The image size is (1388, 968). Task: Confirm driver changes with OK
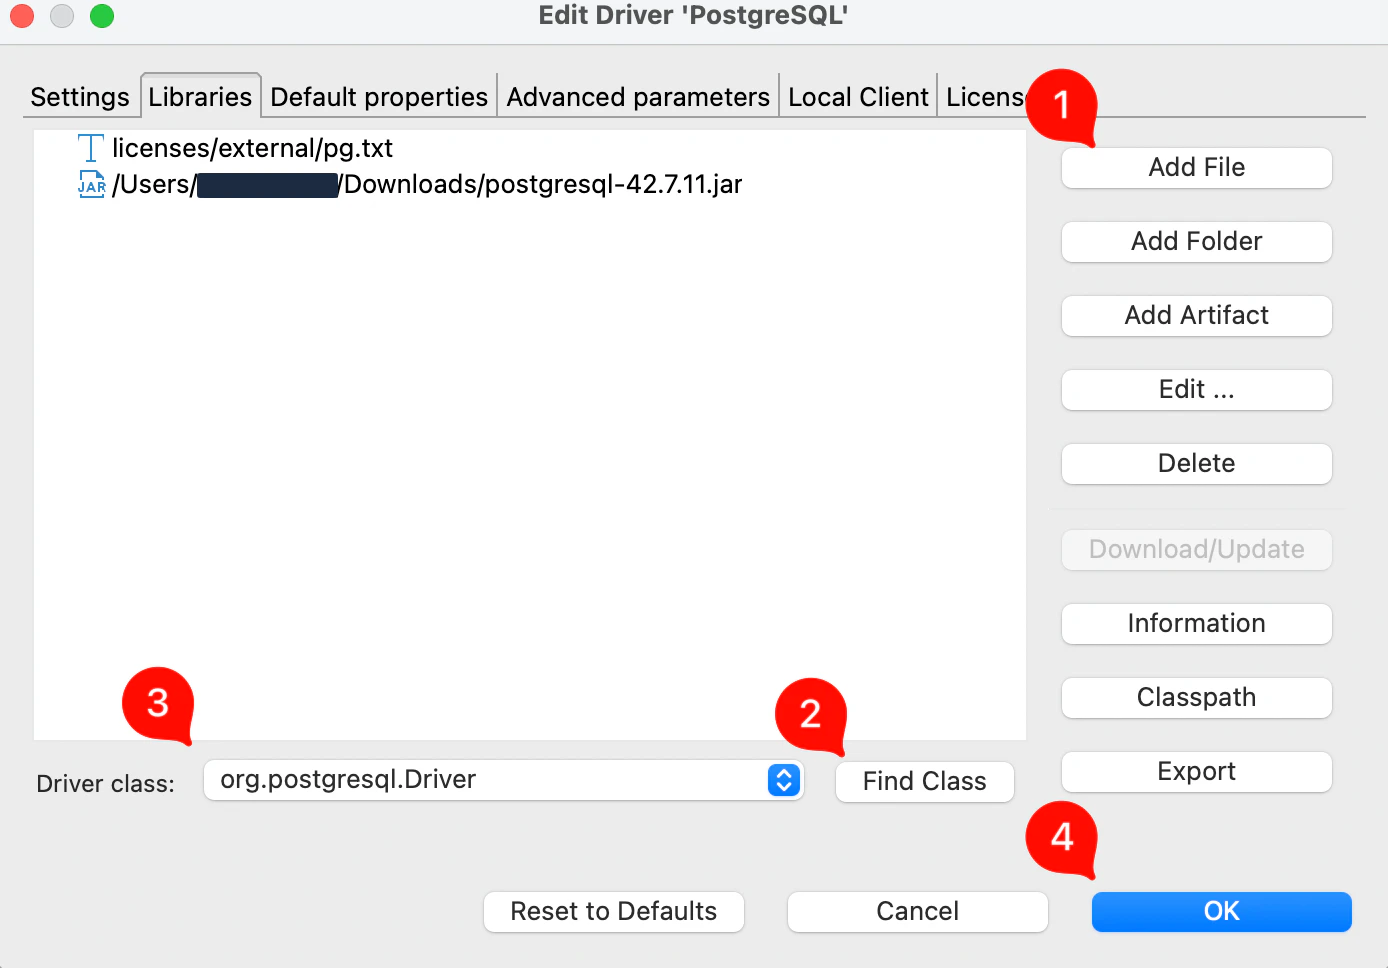(1222, 912)
